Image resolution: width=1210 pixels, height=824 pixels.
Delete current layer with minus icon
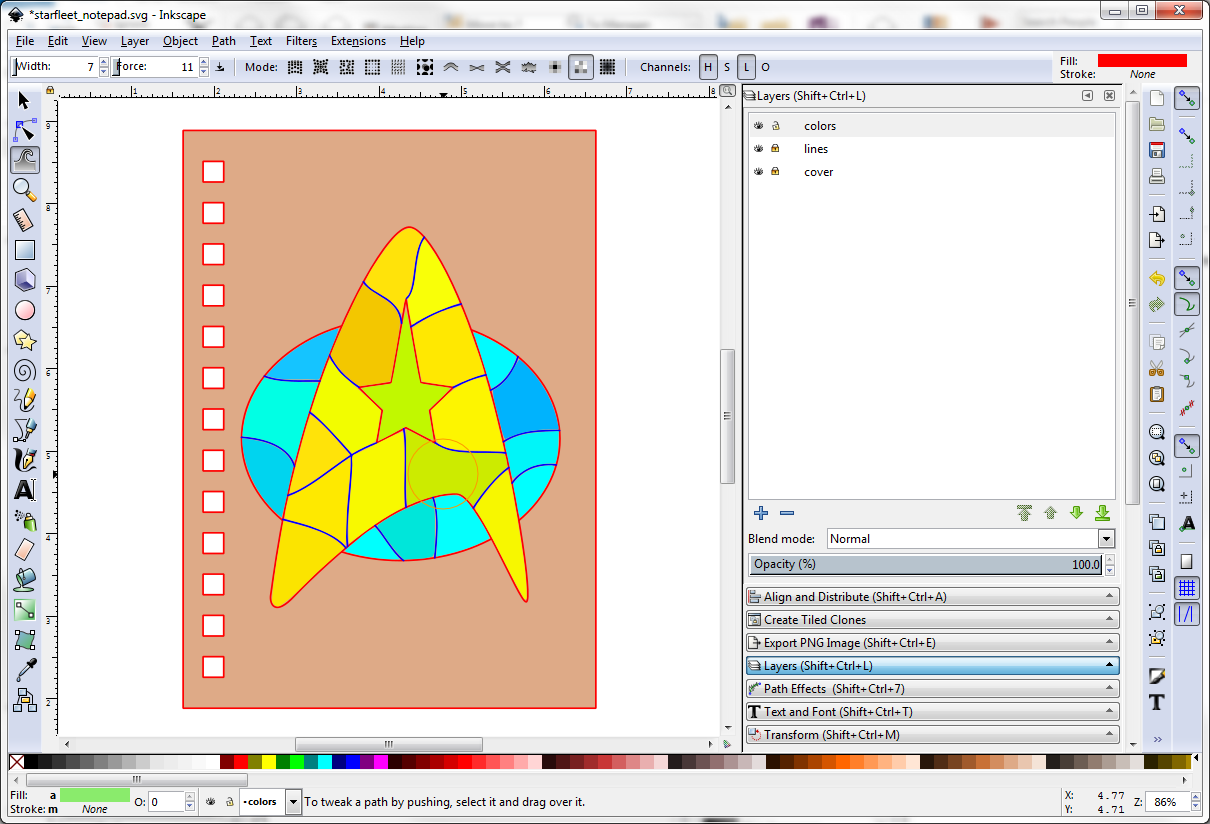click(787, 513)
